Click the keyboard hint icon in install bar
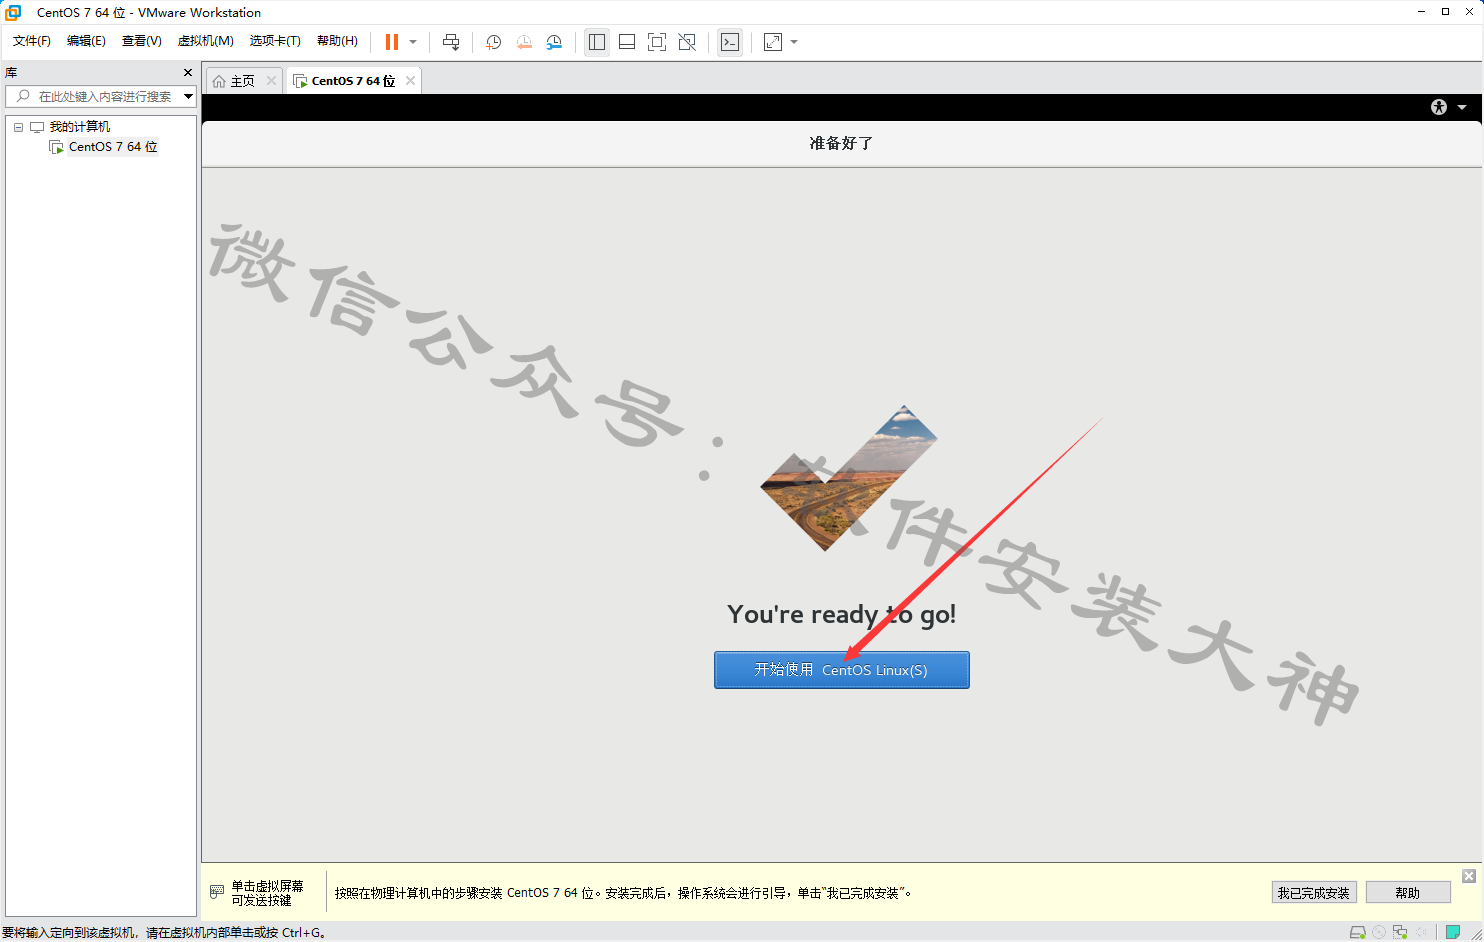The image size is (1484, 942). click(x=217, y=892)
